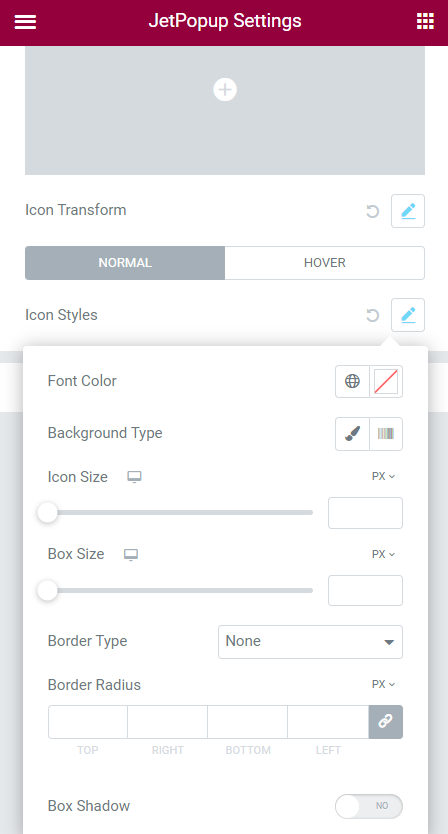This screenshot has width=448, height=834.
Task: Change Border Radius unit from PX
Action: coord(383,685)
